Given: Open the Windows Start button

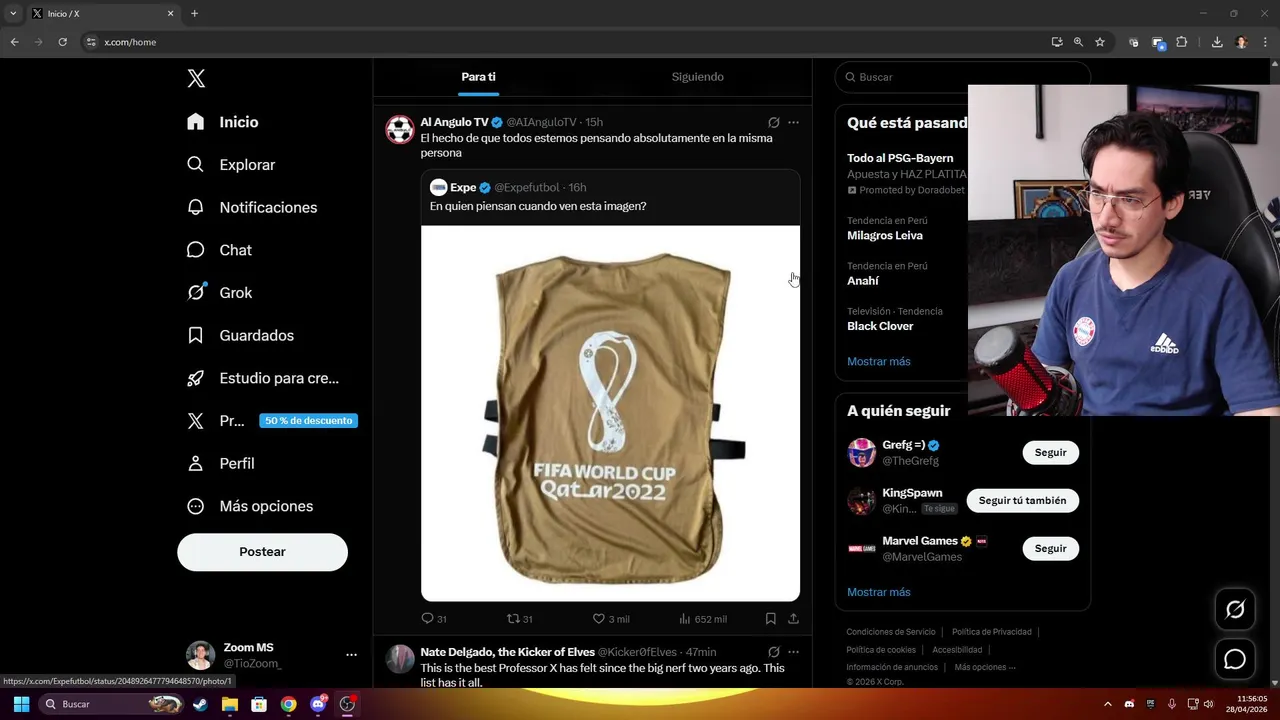Looking at the screenshot, I should click(21, 704).
